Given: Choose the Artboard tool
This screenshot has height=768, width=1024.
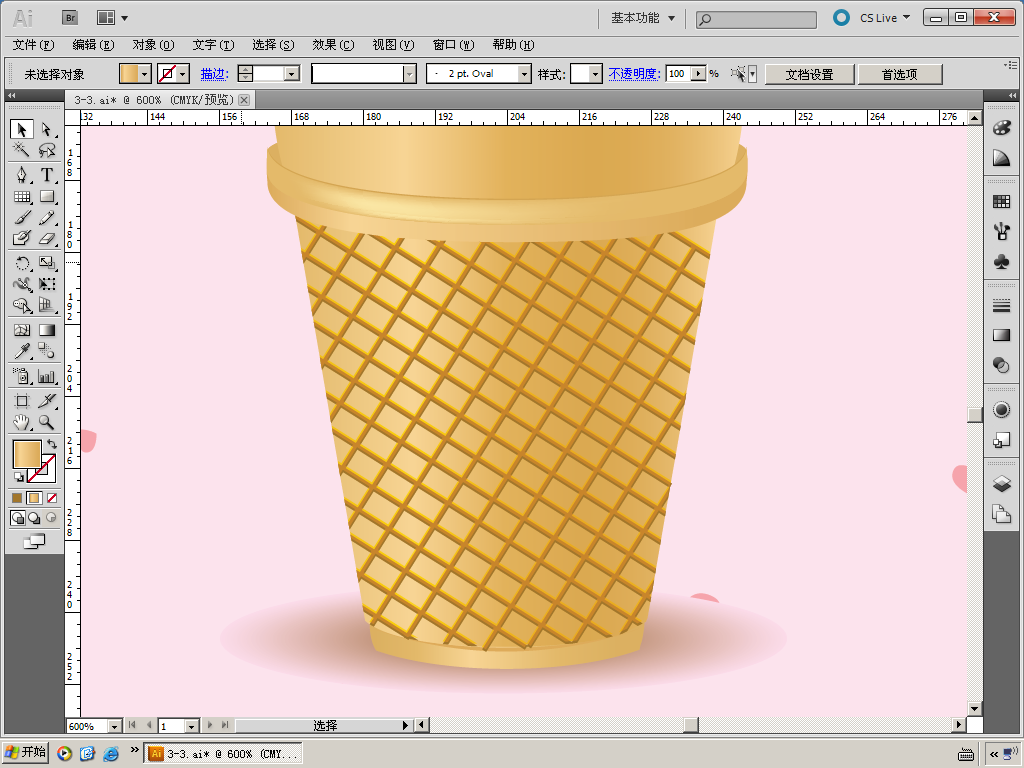Looking at the screenshot, I should click(x=22, y=400).
